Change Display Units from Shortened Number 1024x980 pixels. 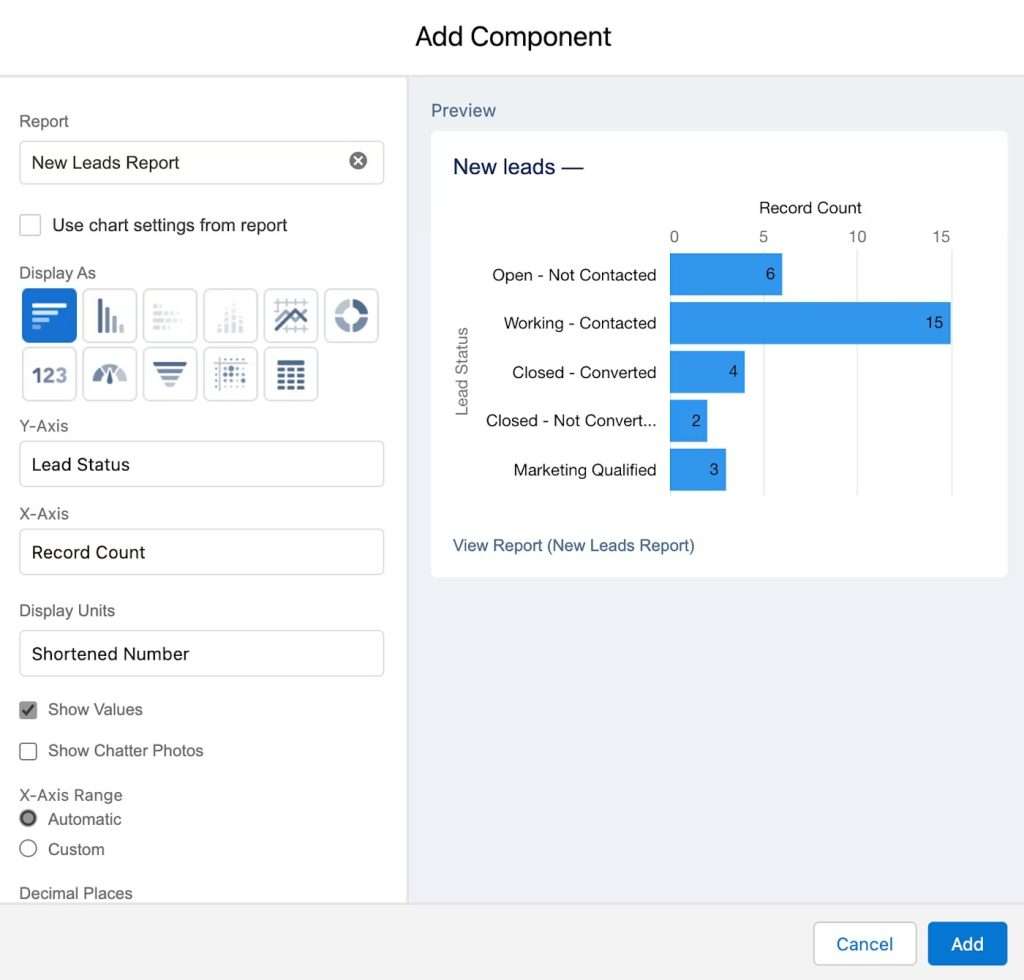(x=201, y=653)
